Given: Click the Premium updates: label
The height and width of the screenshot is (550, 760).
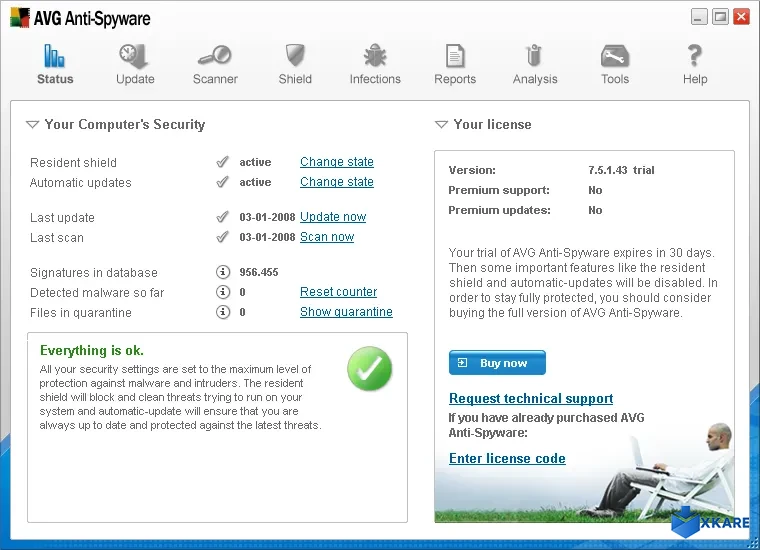Looking at the screenshot, I should [x=499, y=210].
